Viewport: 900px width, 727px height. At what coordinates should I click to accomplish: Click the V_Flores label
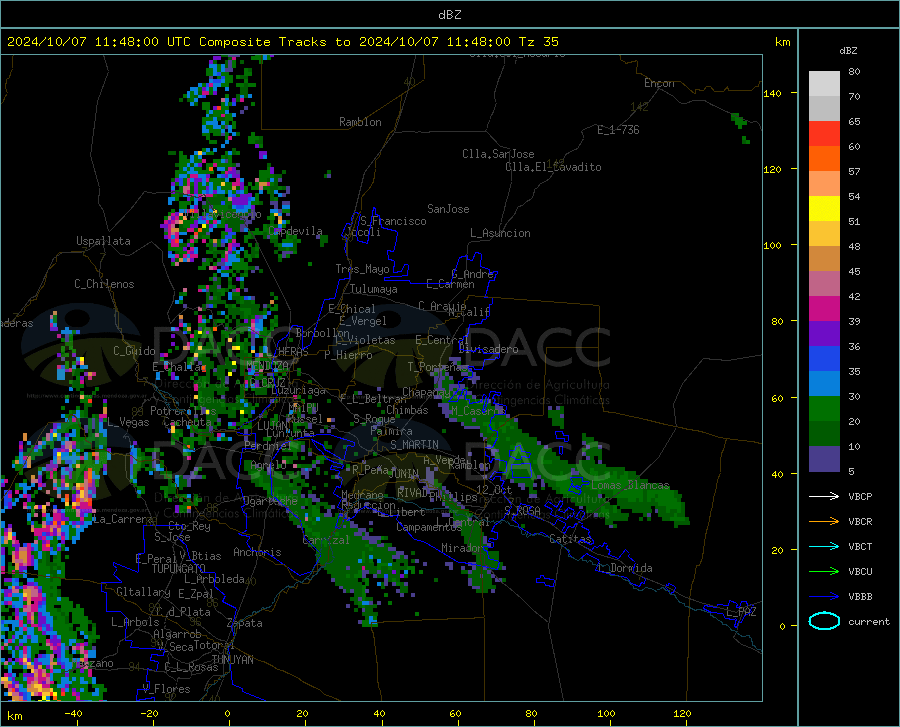tap(166, 689)
